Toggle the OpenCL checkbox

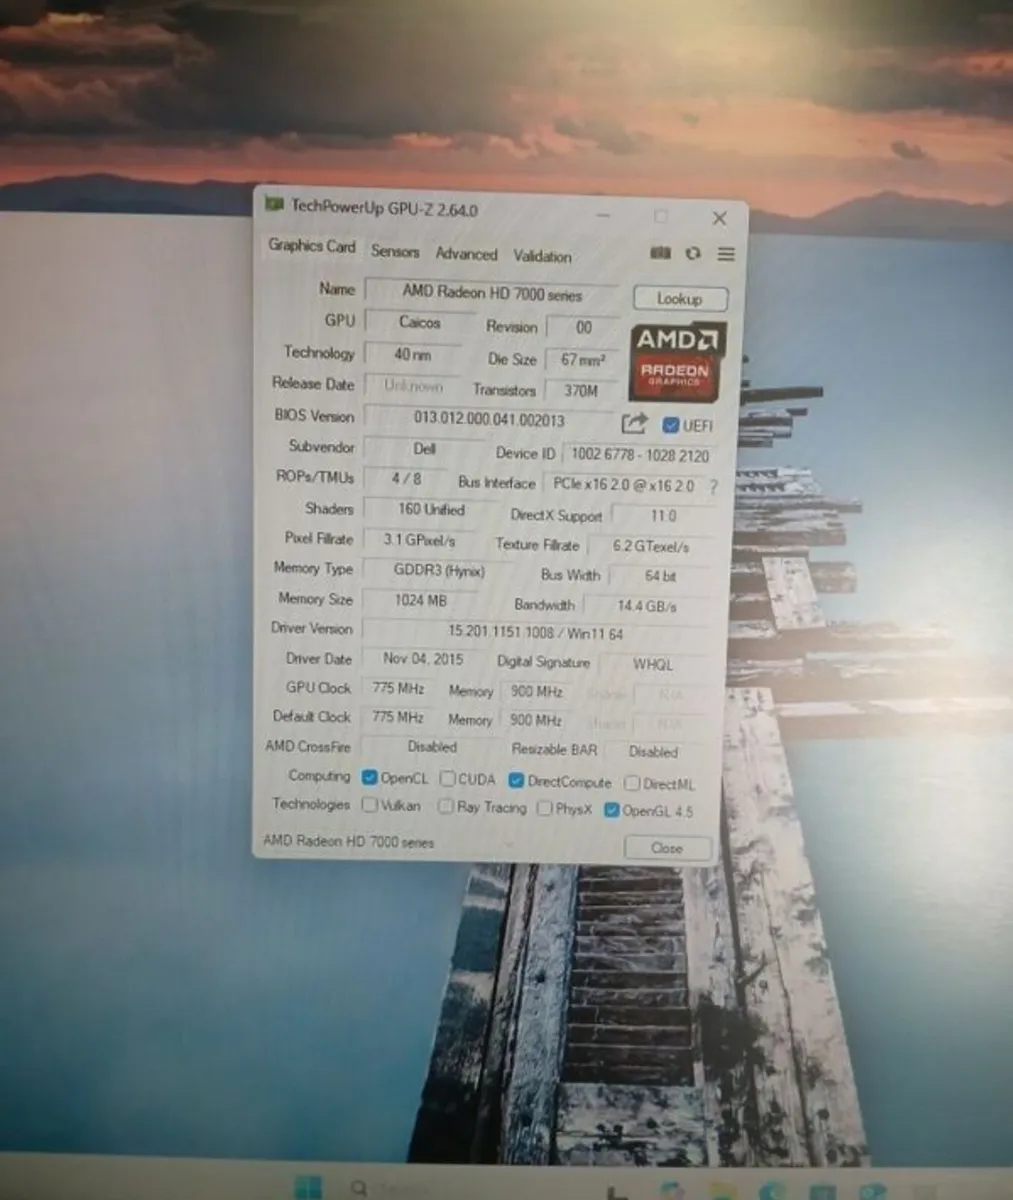370,778
